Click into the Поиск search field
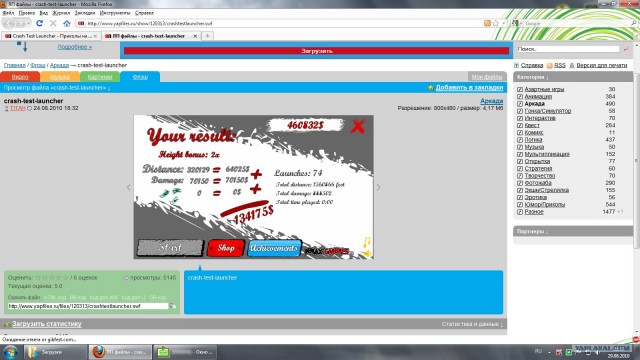This screenshot has height=360, width=640. (568, 49)
